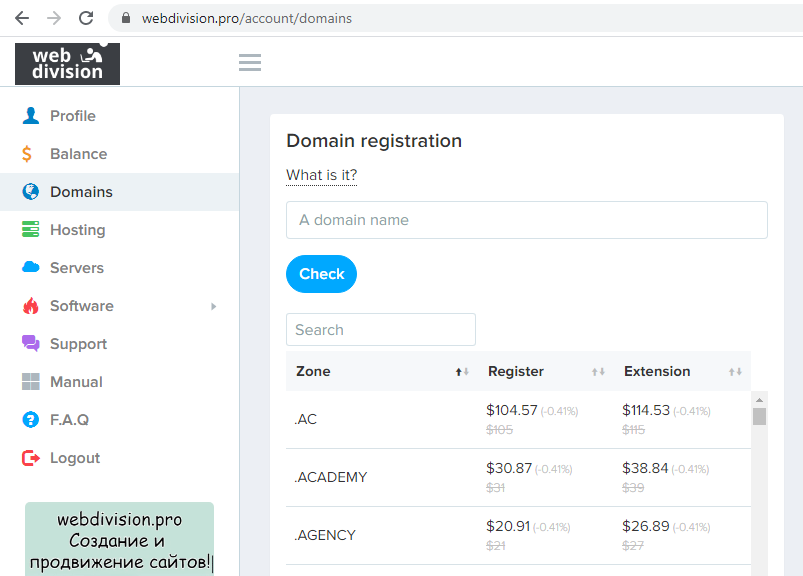This screenshot has height=576, width=803.
Task: Click the Servers cloud icon
Action: click(31, 268)
